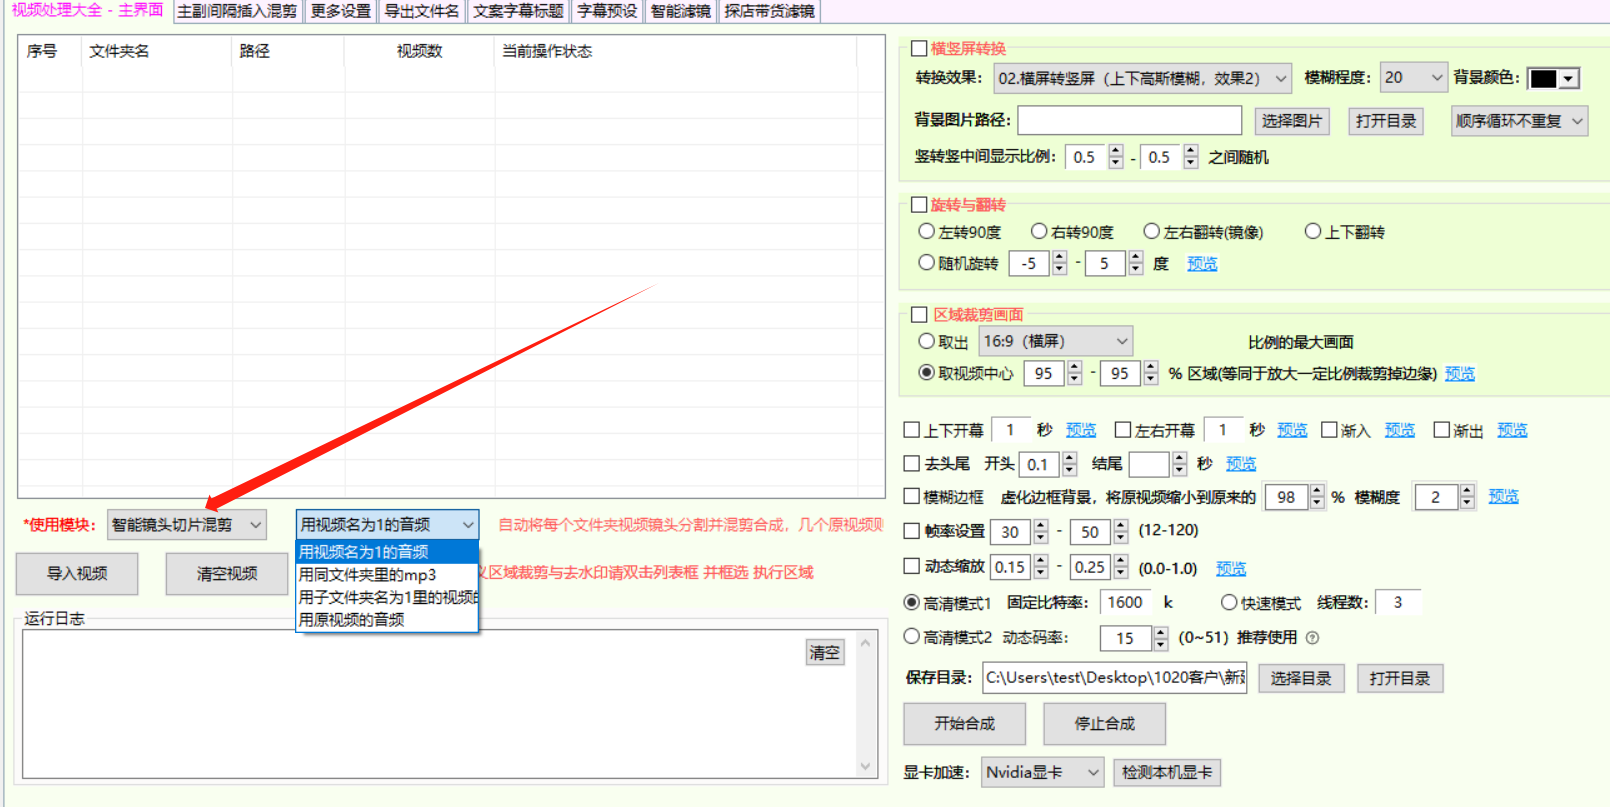The width and height of the screenshot is (1610, 807).
Task: Click the 背景图片路径 input field
Action: coord(1130,120)
